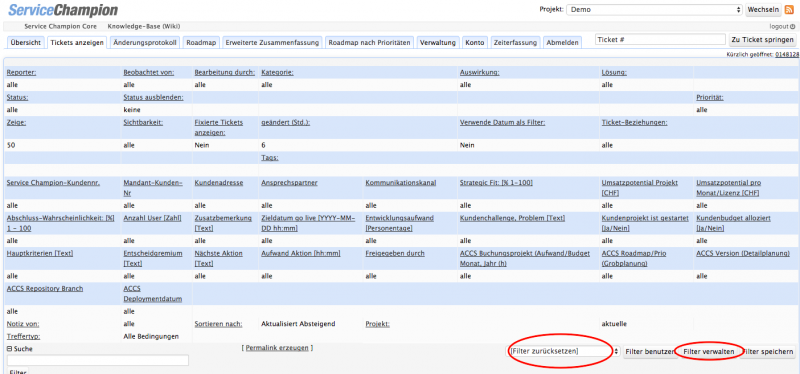Click the Filter button below search
Viewport: 800px width, 374px height.
[18, 371]
